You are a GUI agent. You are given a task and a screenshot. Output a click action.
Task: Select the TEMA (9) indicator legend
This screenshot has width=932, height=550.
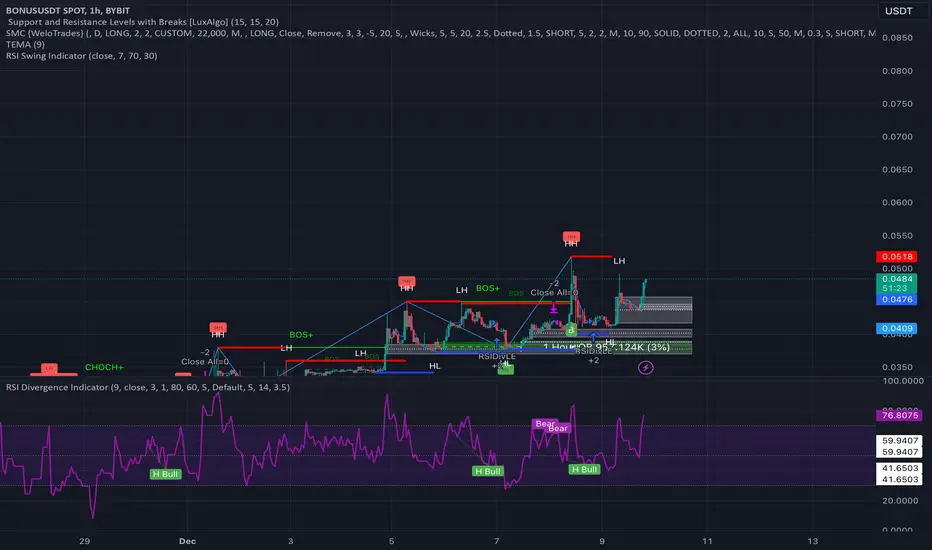[25, 44]
